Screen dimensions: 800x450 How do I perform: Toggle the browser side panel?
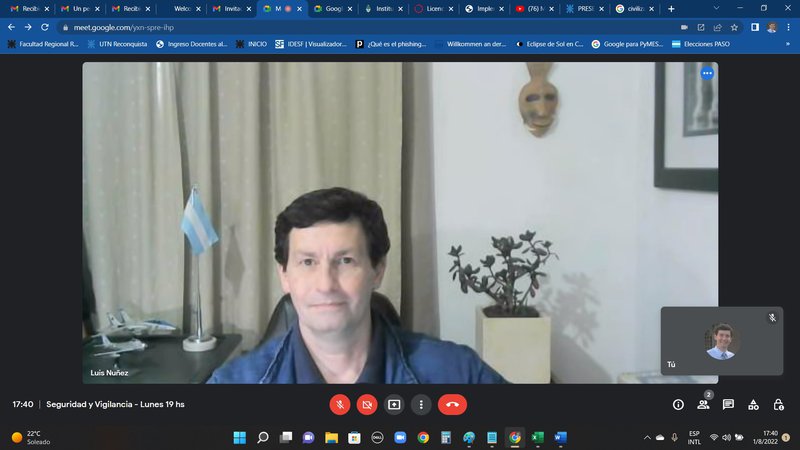tap(755, 28)
